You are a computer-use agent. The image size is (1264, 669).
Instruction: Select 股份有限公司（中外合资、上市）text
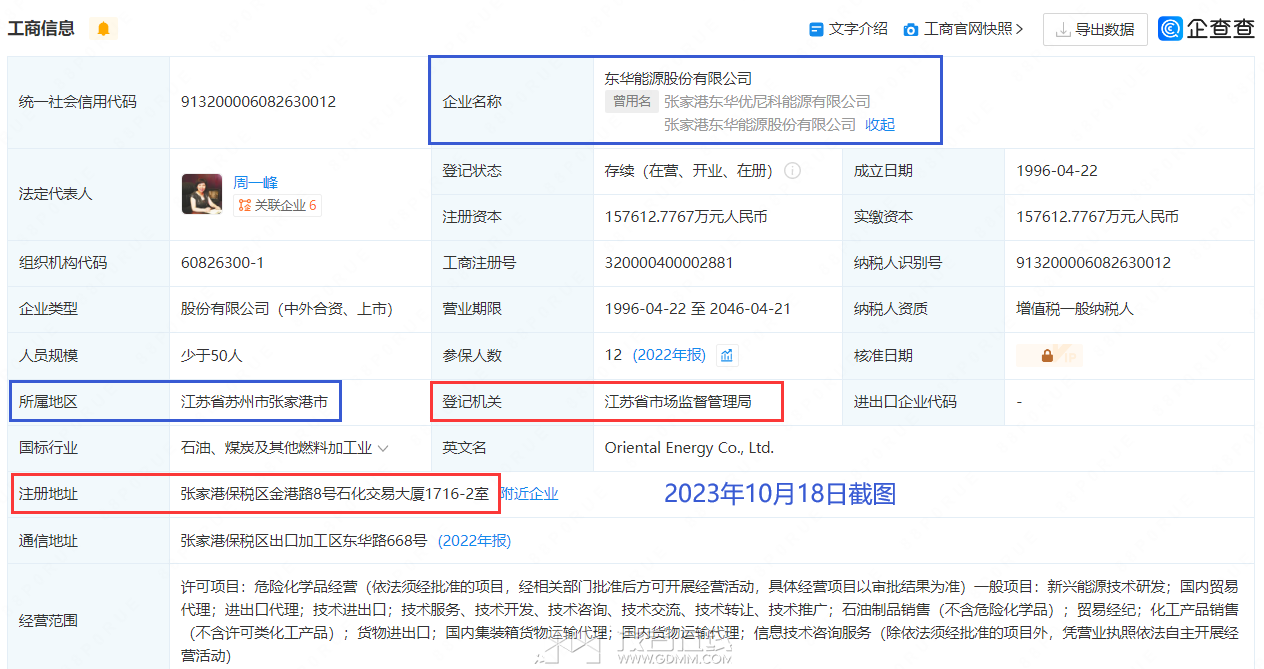point(287,309)
